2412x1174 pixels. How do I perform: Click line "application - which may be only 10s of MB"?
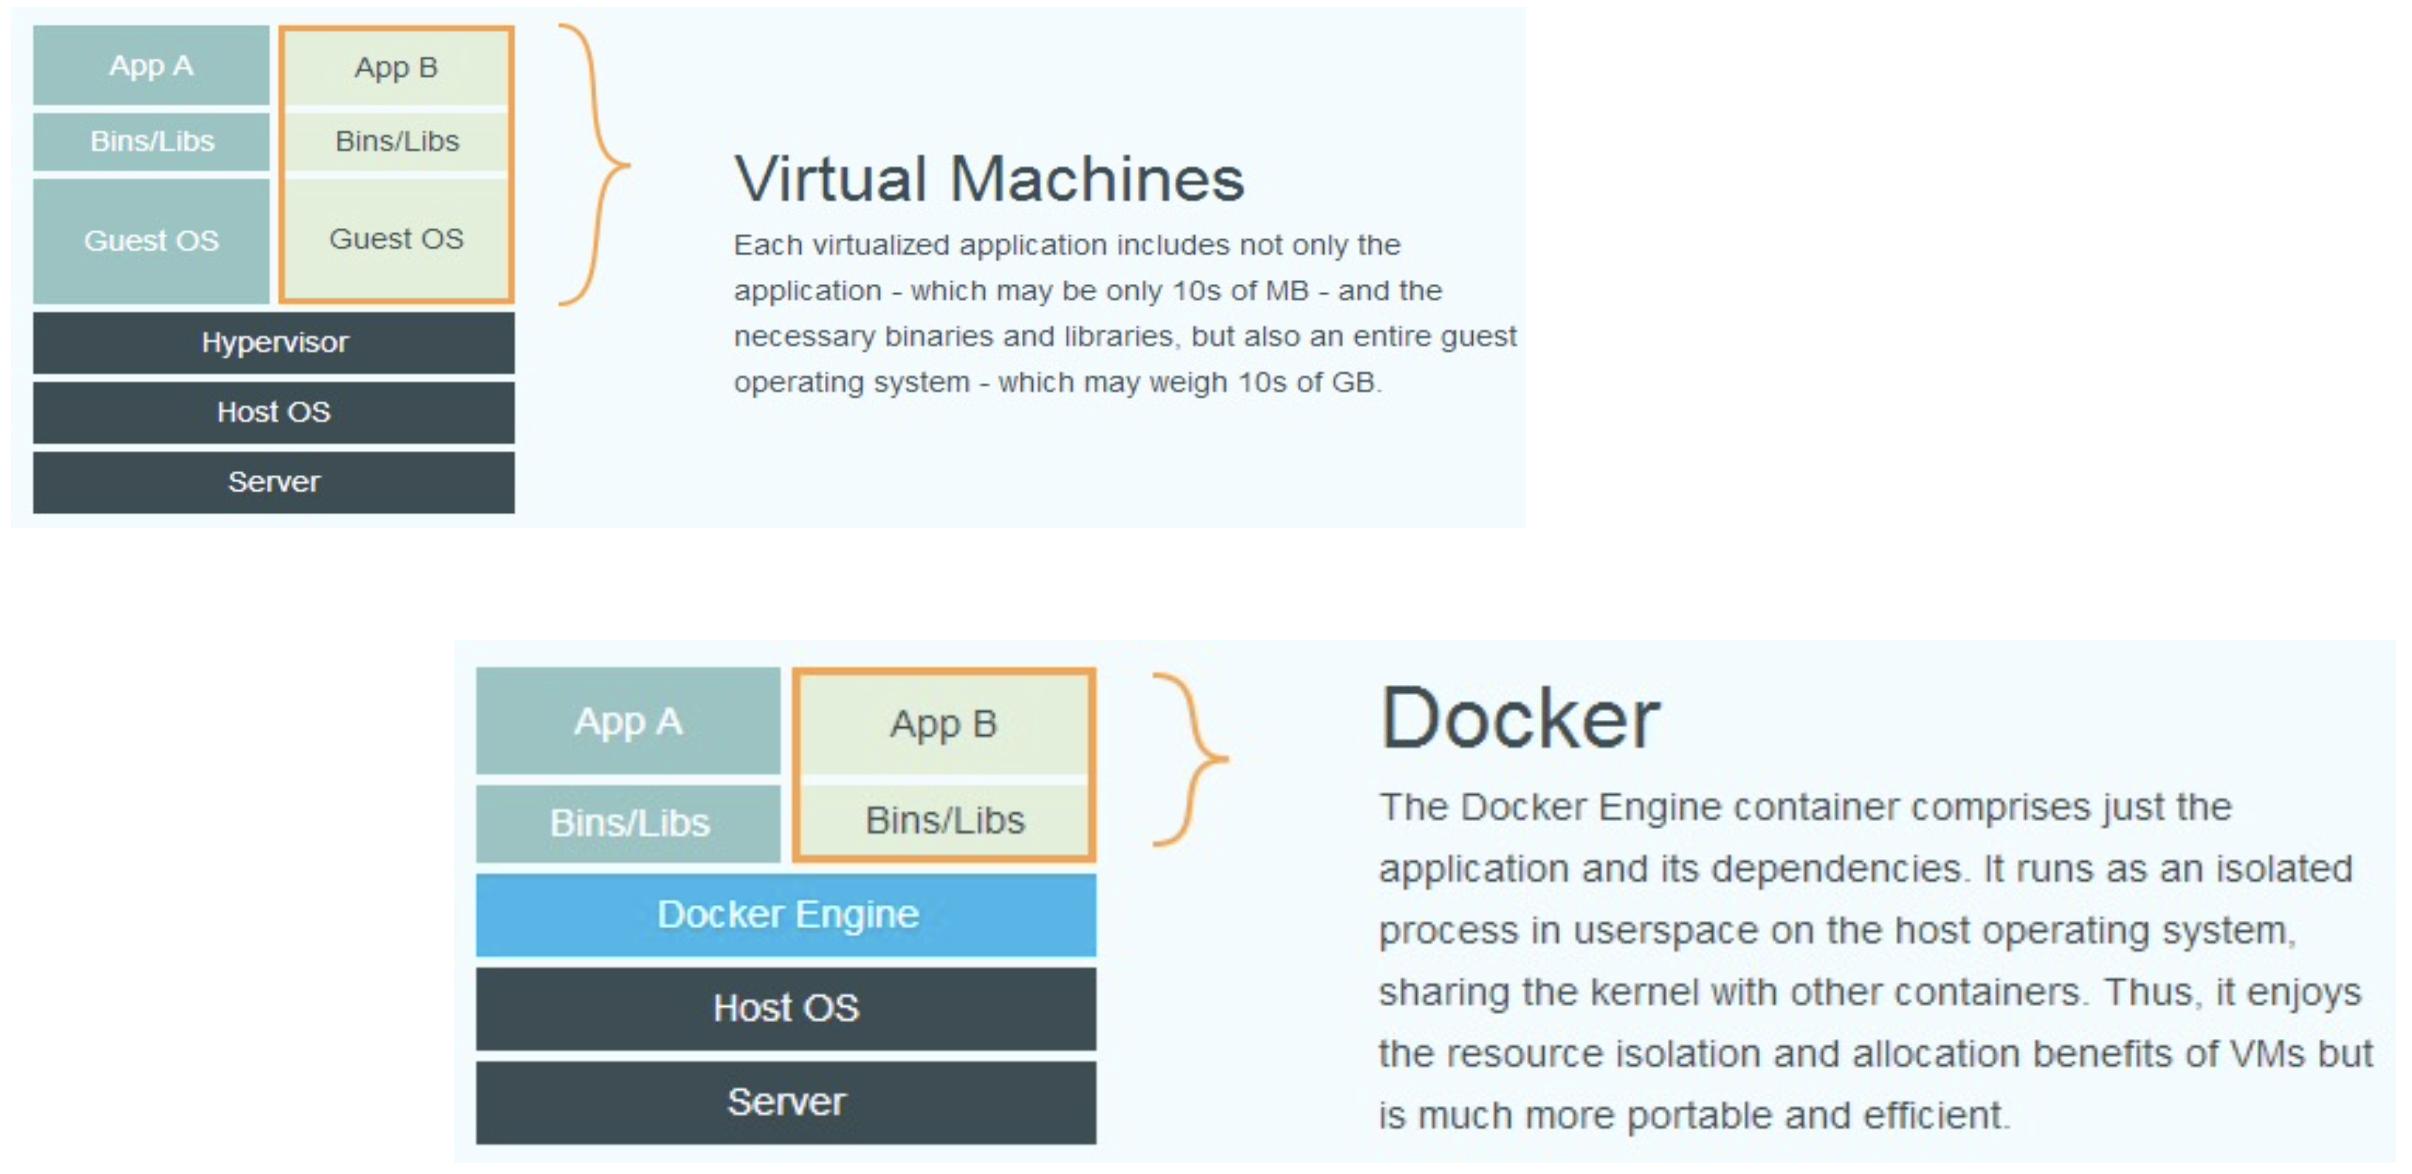(1088, 291)
